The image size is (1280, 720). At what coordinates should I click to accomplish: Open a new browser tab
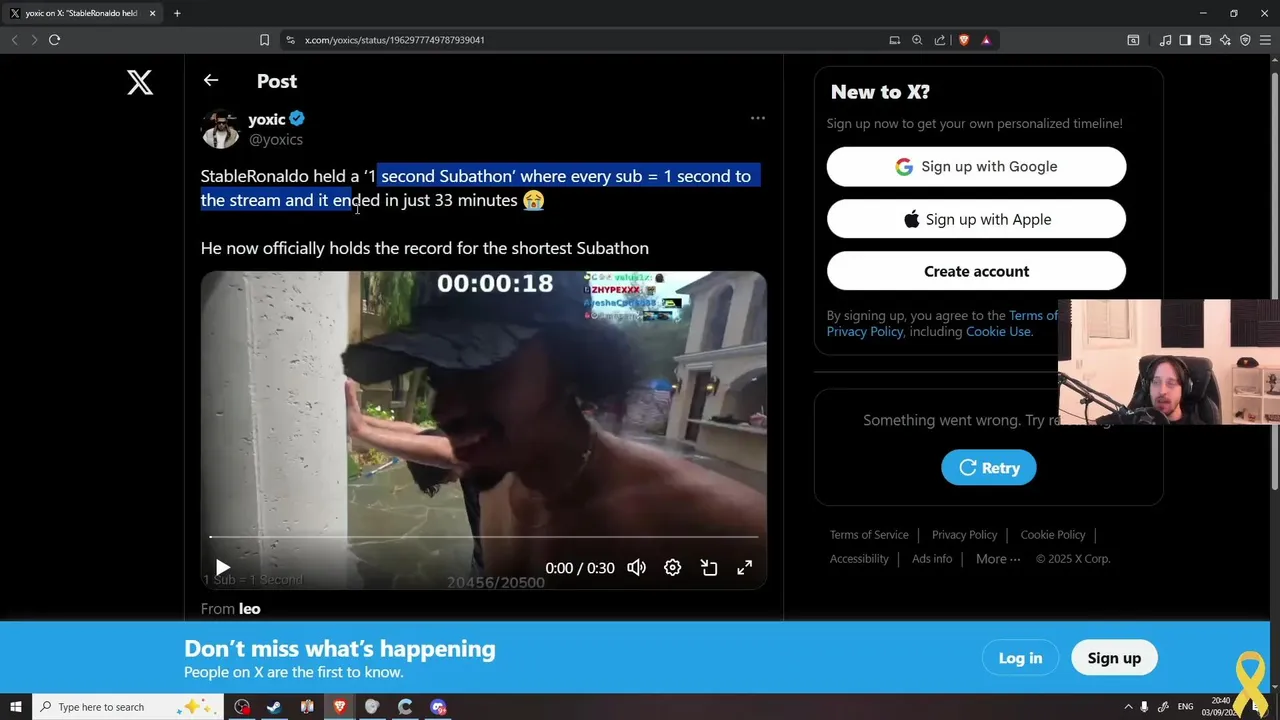[177, 13]
